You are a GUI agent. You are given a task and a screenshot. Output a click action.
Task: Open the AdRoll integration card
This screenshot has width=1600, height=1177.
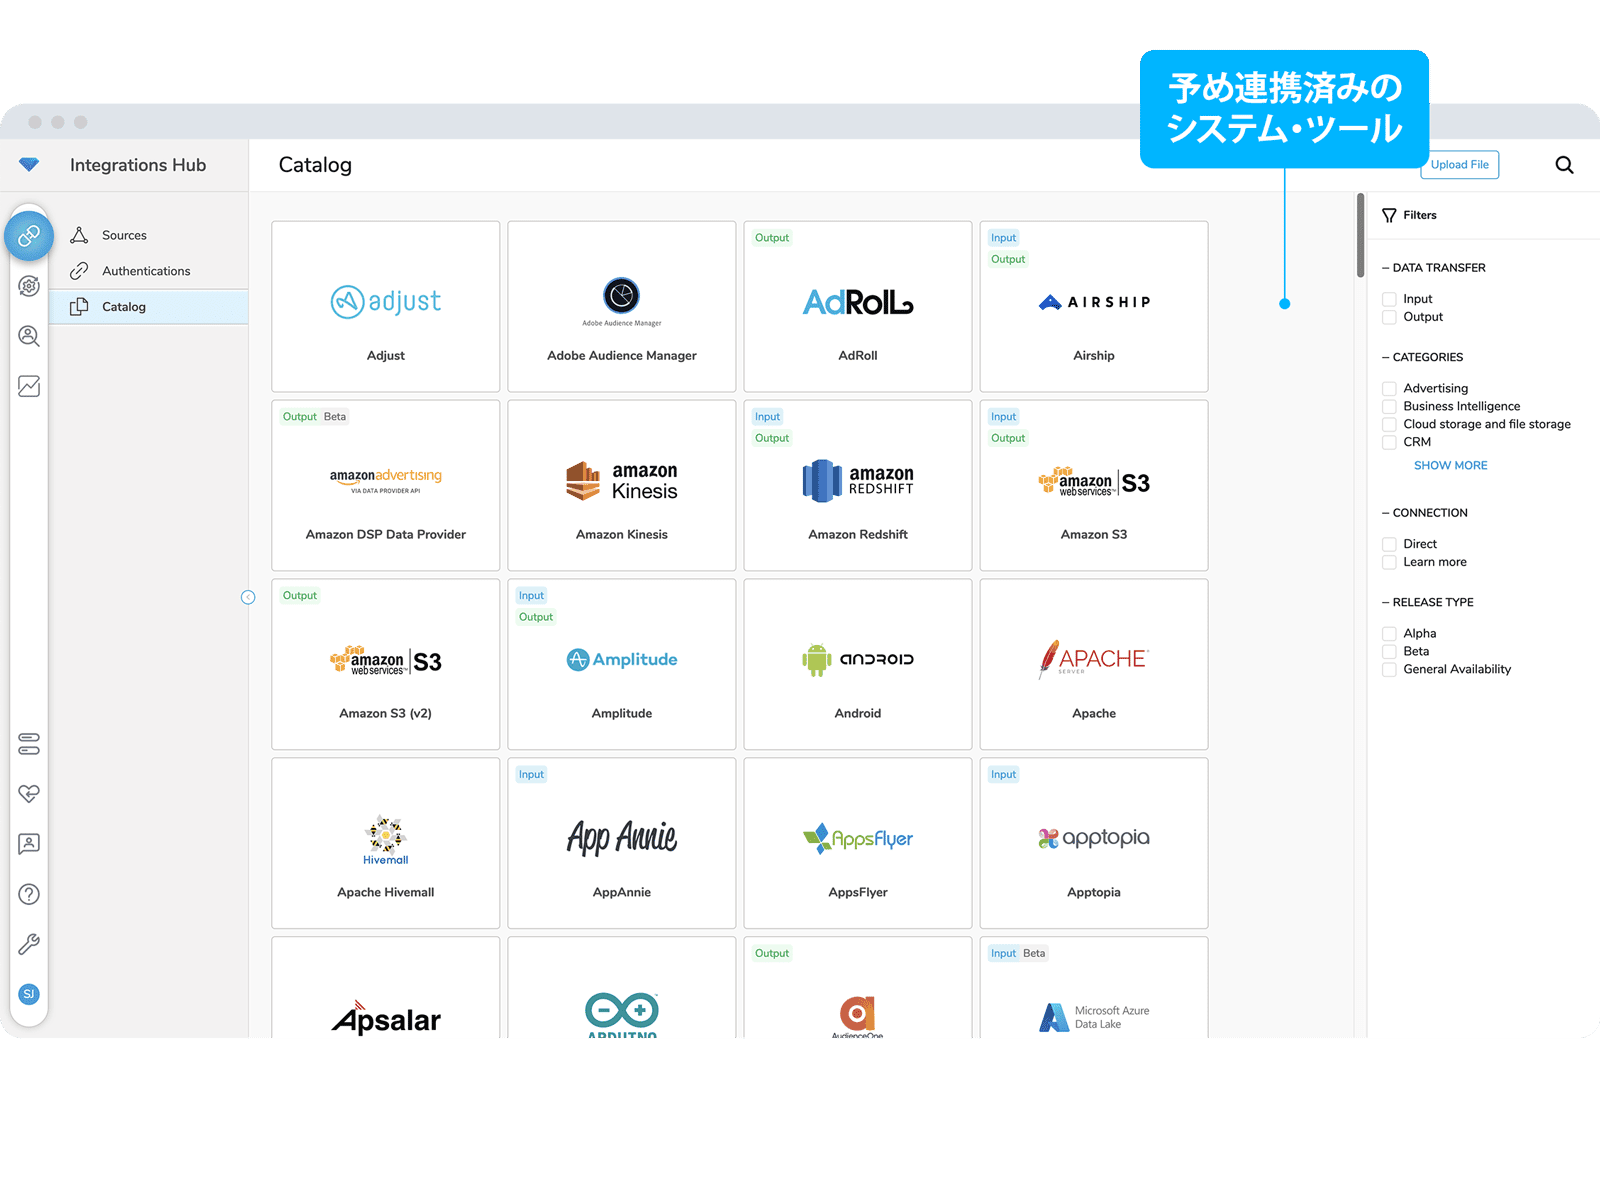[858, 306]
